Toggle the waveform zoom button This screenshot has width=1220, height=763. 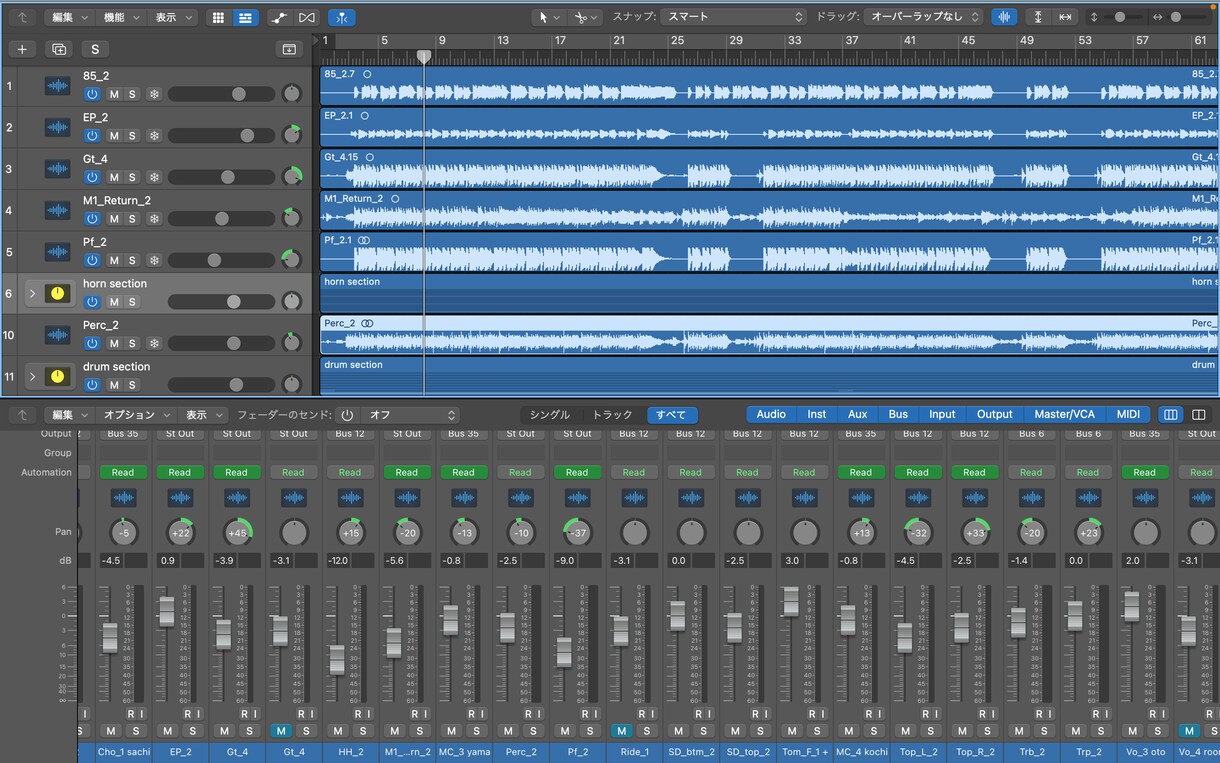click(1003, 17)
